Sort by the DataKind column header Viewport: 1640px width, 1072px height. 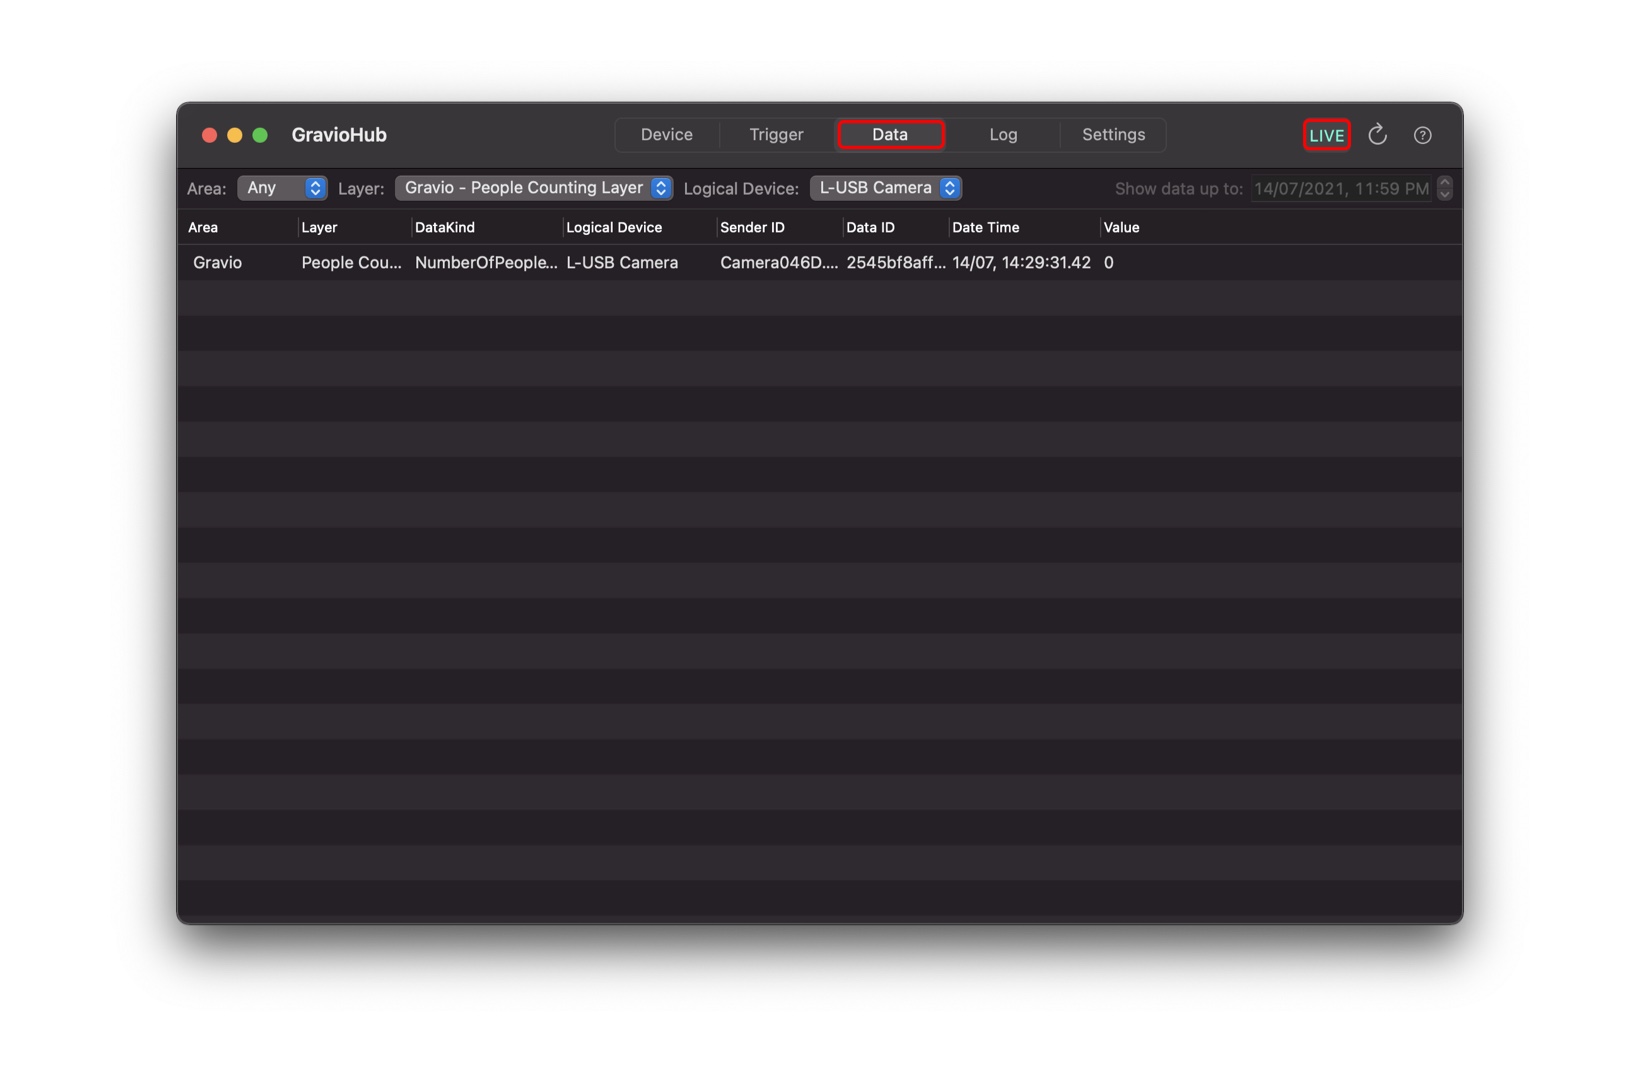point(444,227)
